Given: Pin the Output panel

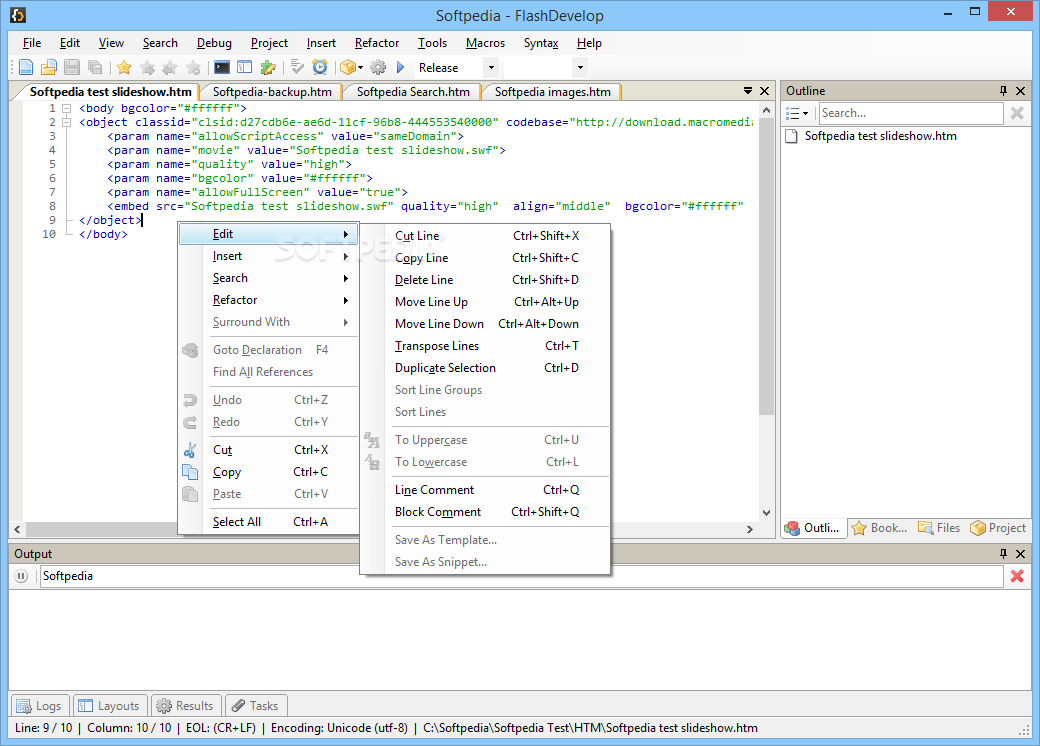Looking at the screenshot, I should pos(1003,554).
